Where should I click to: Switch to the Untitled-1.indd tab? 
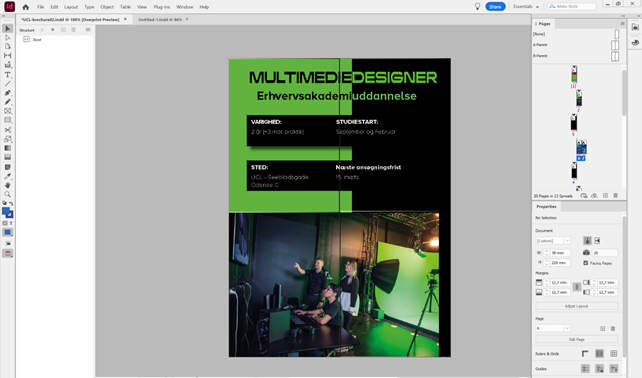160,19
